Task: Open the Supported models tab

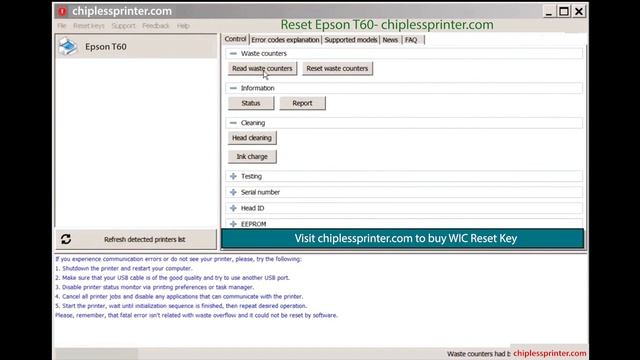Action: point(351,40)
